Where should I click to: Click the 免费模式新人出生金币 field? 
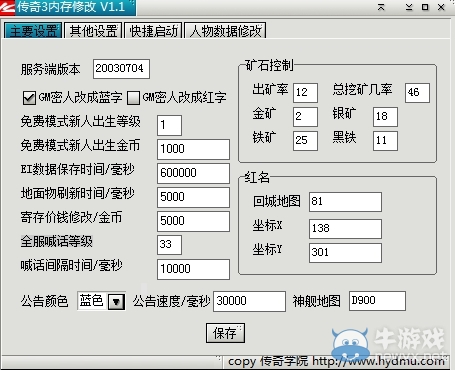click(193, 149)
